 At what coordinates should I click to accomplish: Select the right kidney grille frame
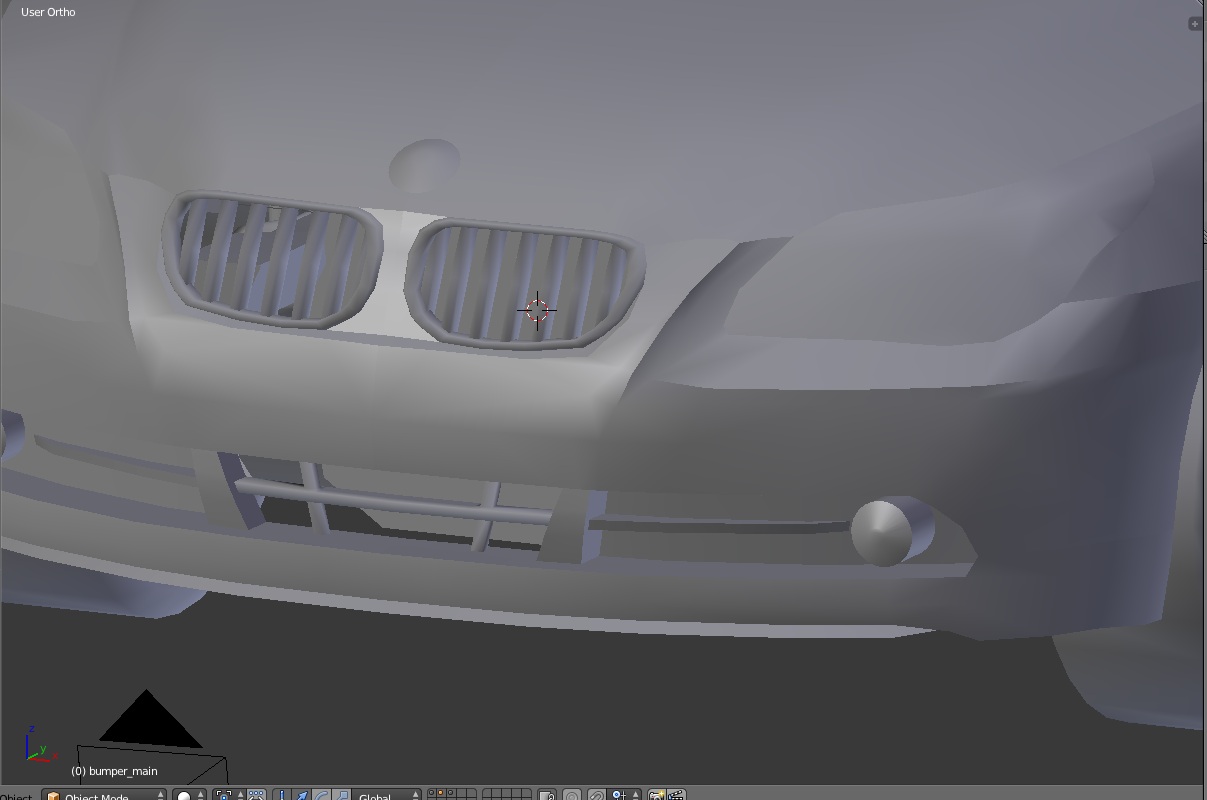(526, 285)
